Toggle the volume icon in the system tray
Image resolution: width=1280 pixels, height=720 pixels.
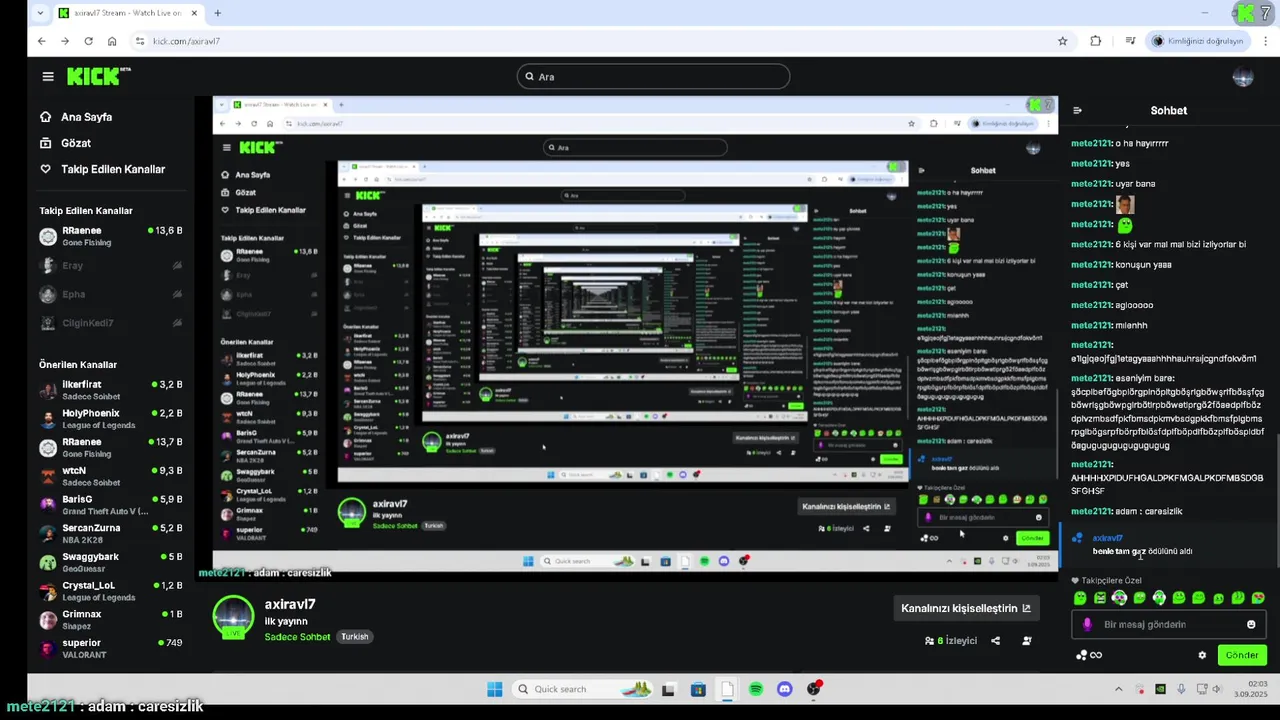pyautogui.click(x=1217, y=689)
